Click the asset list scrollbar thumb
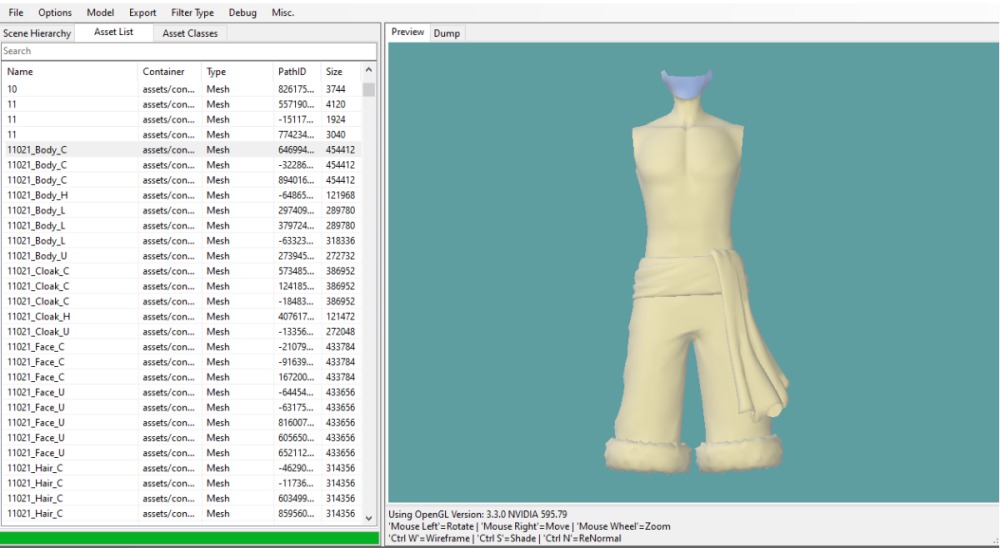 coord(369,89)
